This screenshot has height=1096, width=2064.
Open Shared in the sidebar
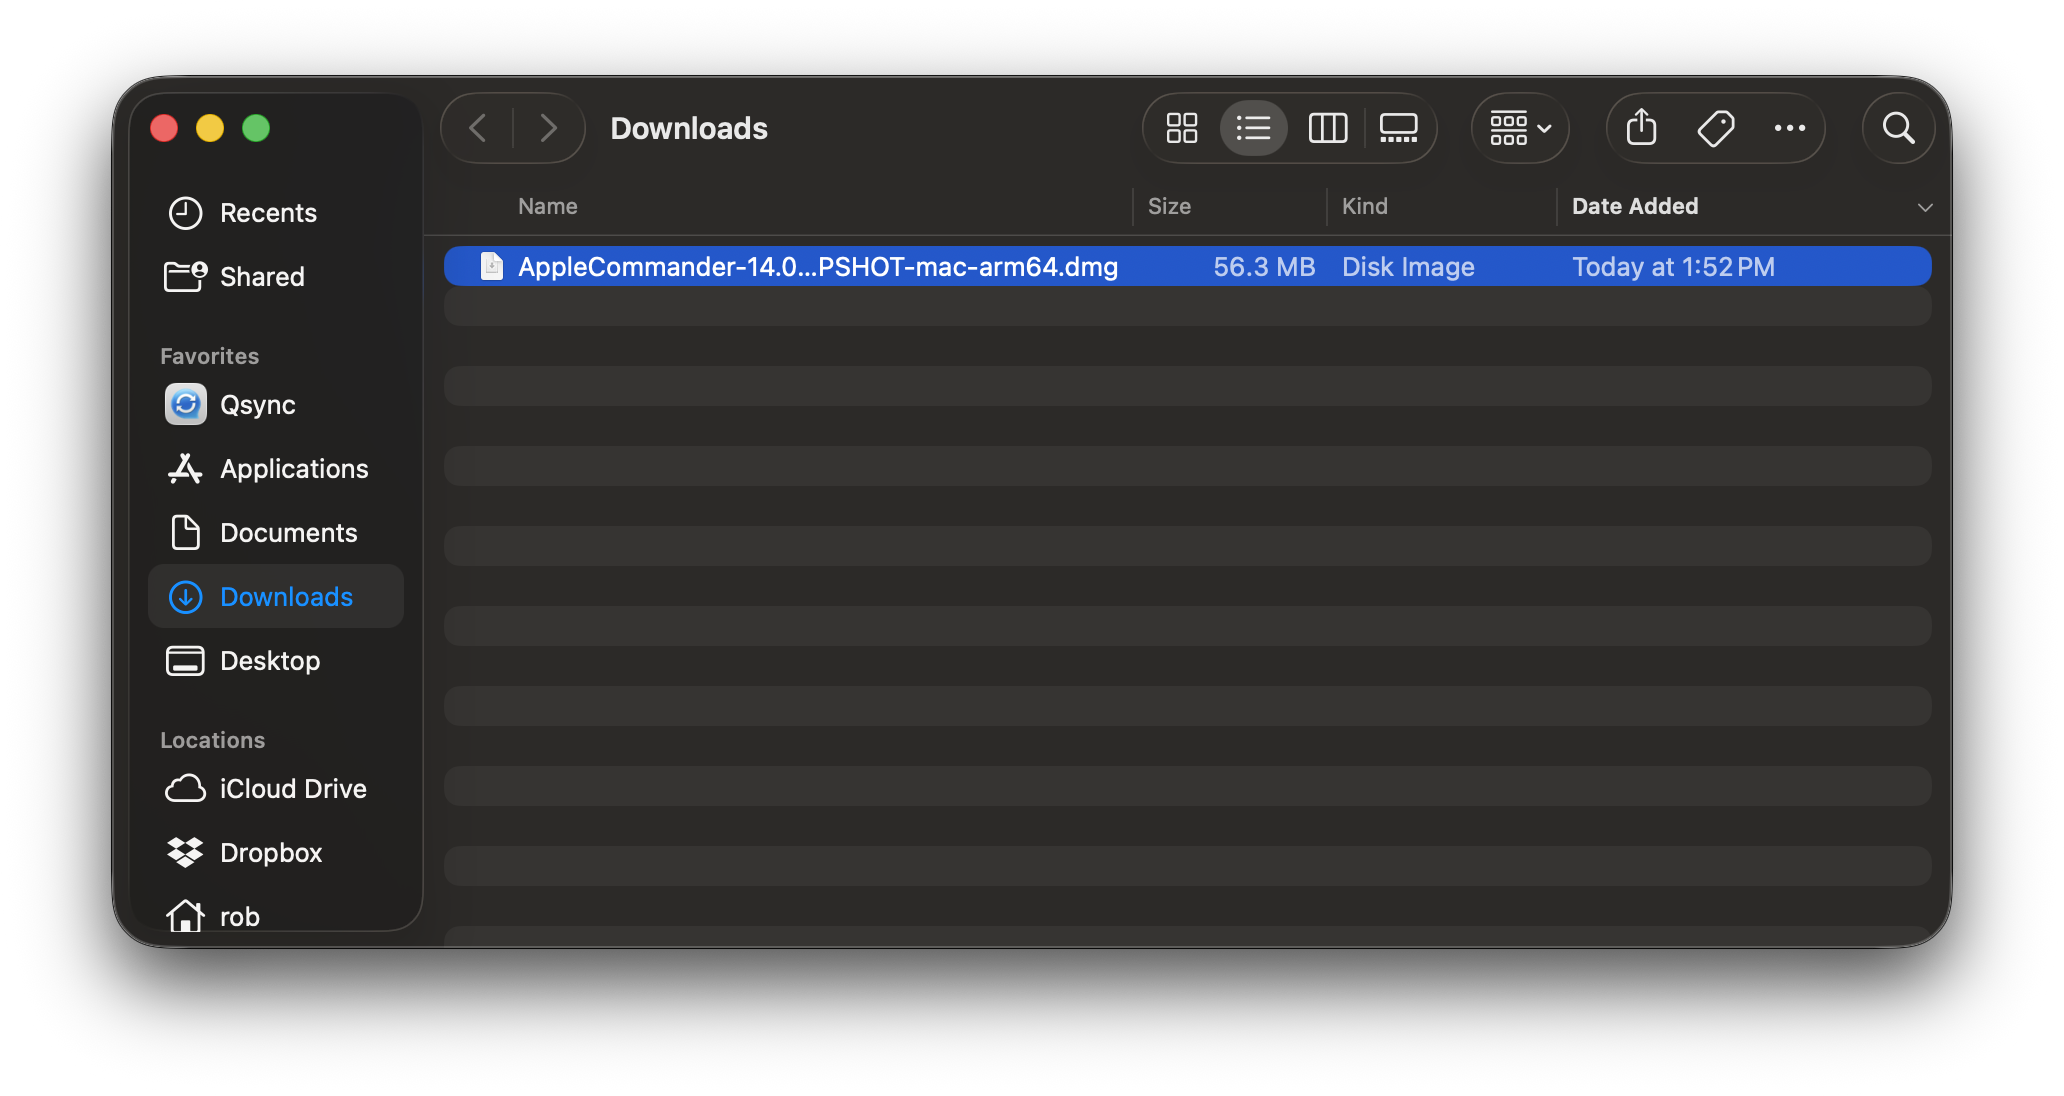276,277
